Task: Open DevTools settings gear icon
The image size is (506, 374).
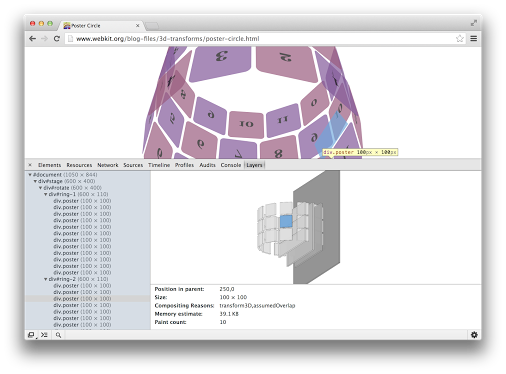Action: tap(474, 335)
